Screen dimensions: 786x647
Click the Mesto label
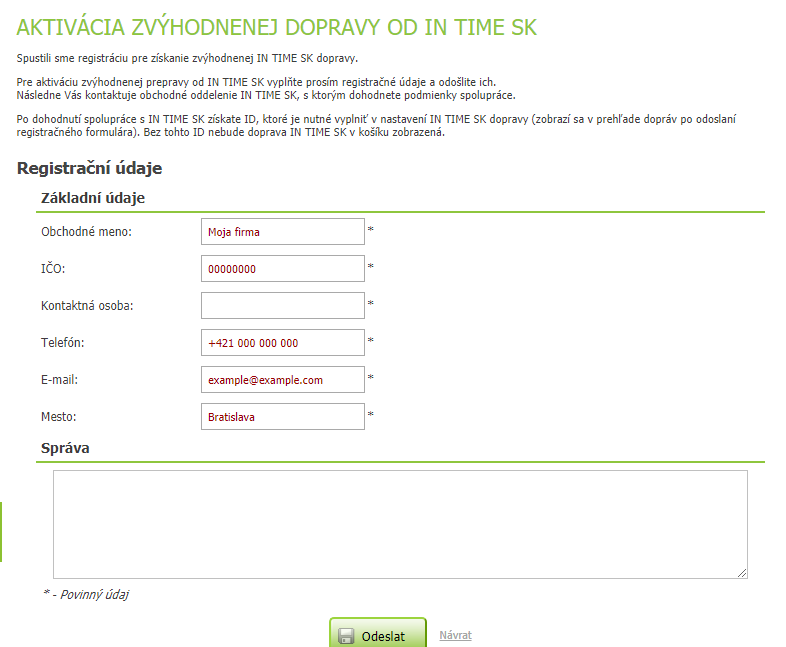coord(59,416)
